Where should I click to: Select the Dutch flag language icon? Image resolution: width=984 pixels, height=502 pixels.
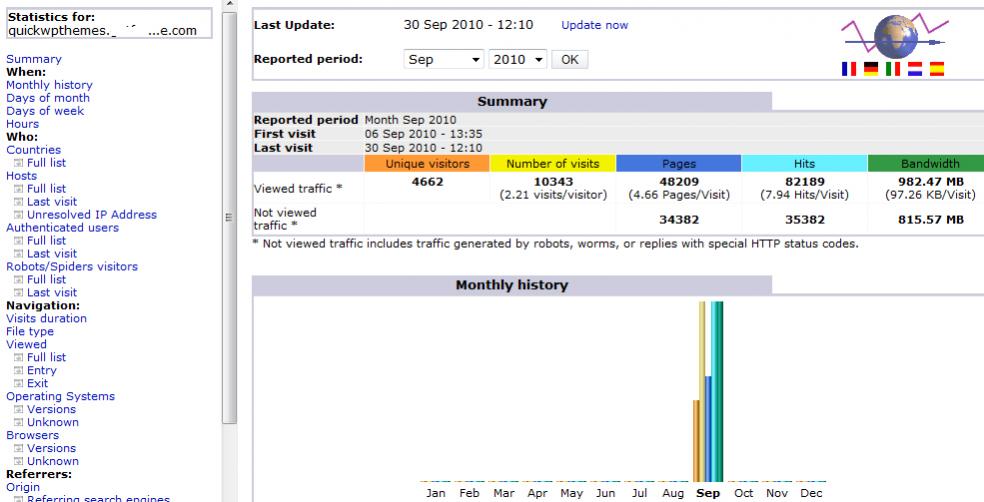914,69
